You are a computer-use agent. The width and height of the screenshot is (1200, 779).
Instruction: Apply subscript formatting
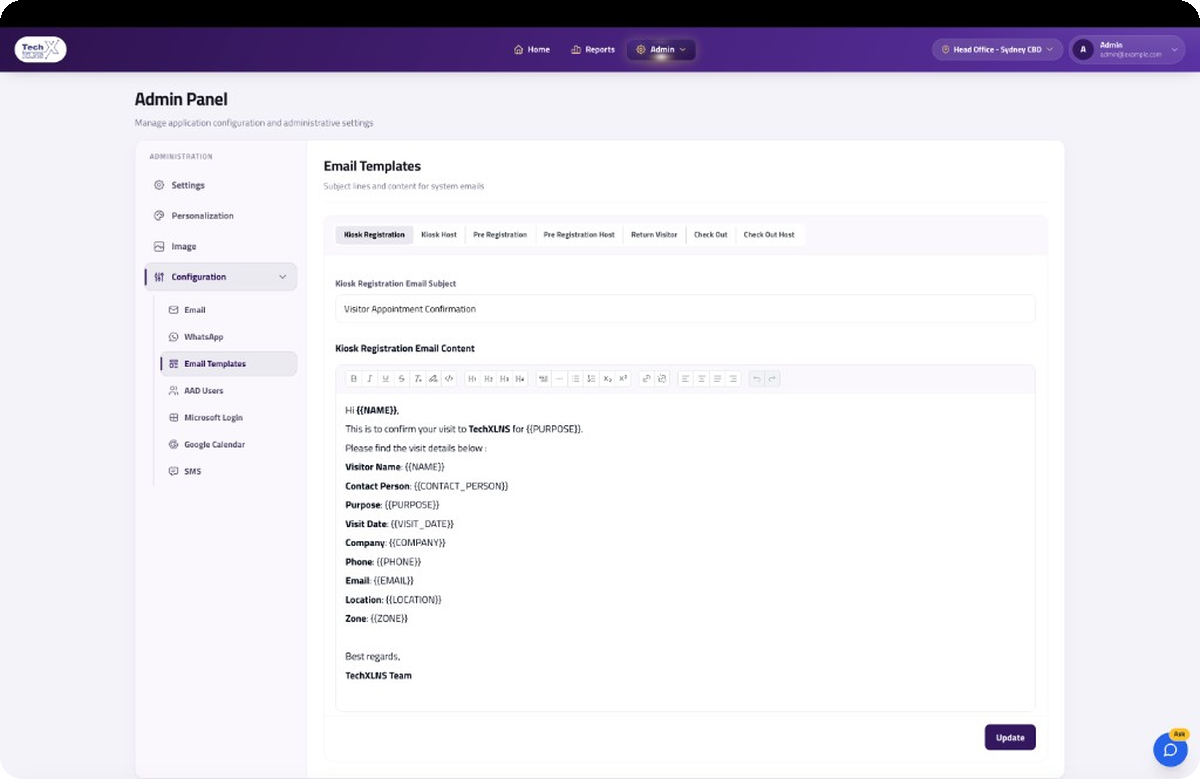pyautogui.click(x=607, y=379)
